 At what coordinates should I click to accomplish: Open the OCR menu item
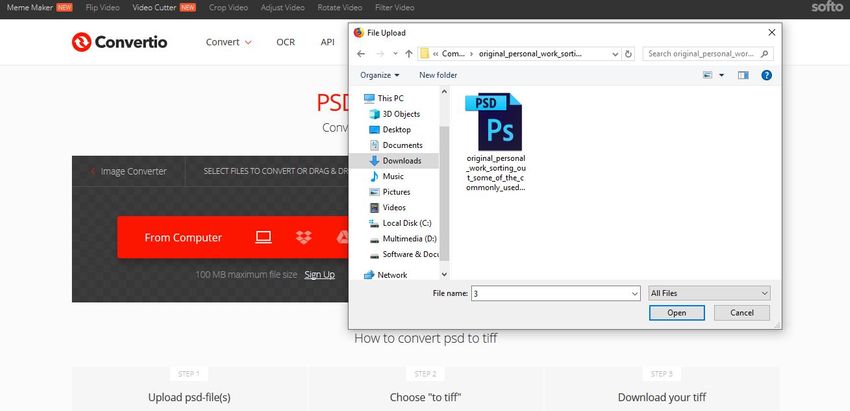[x=286, y=42]
